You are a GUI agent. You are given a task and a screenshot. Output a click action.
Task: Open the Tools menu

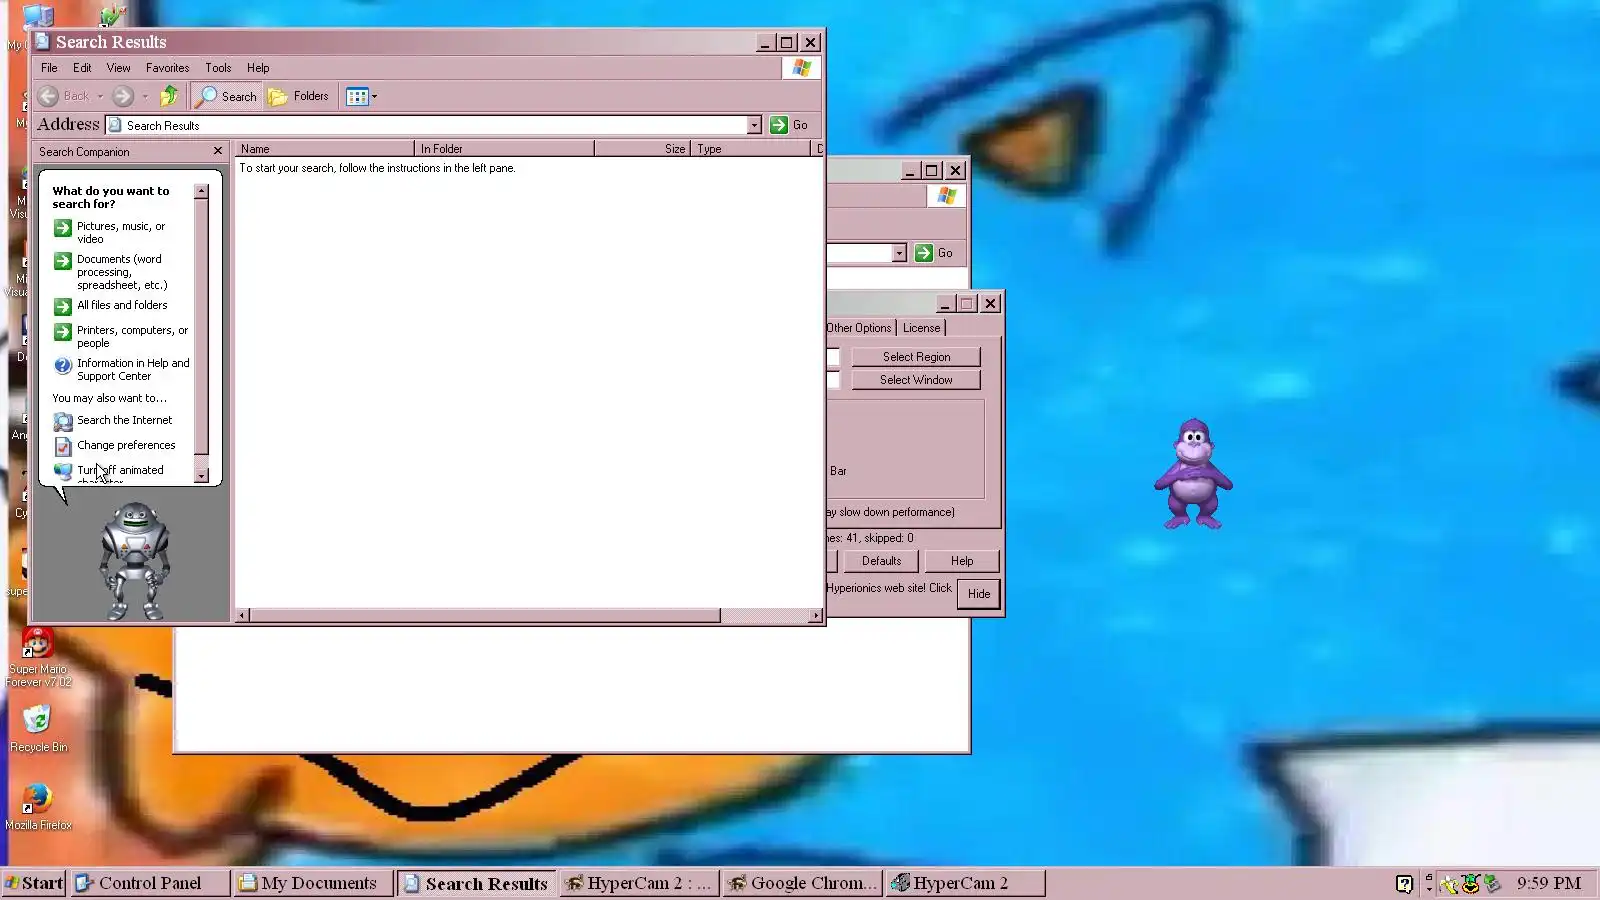click(x=218, y=68)
